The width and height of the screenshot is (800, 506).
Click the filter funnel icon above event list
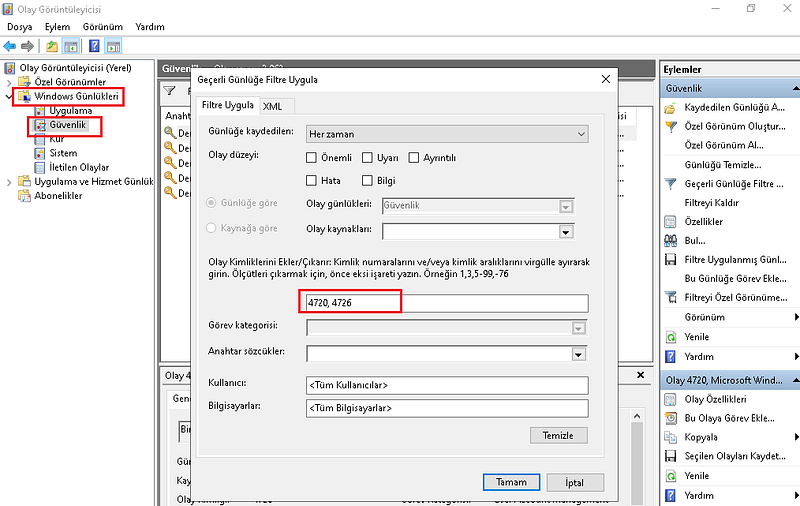tap(169, 91)
